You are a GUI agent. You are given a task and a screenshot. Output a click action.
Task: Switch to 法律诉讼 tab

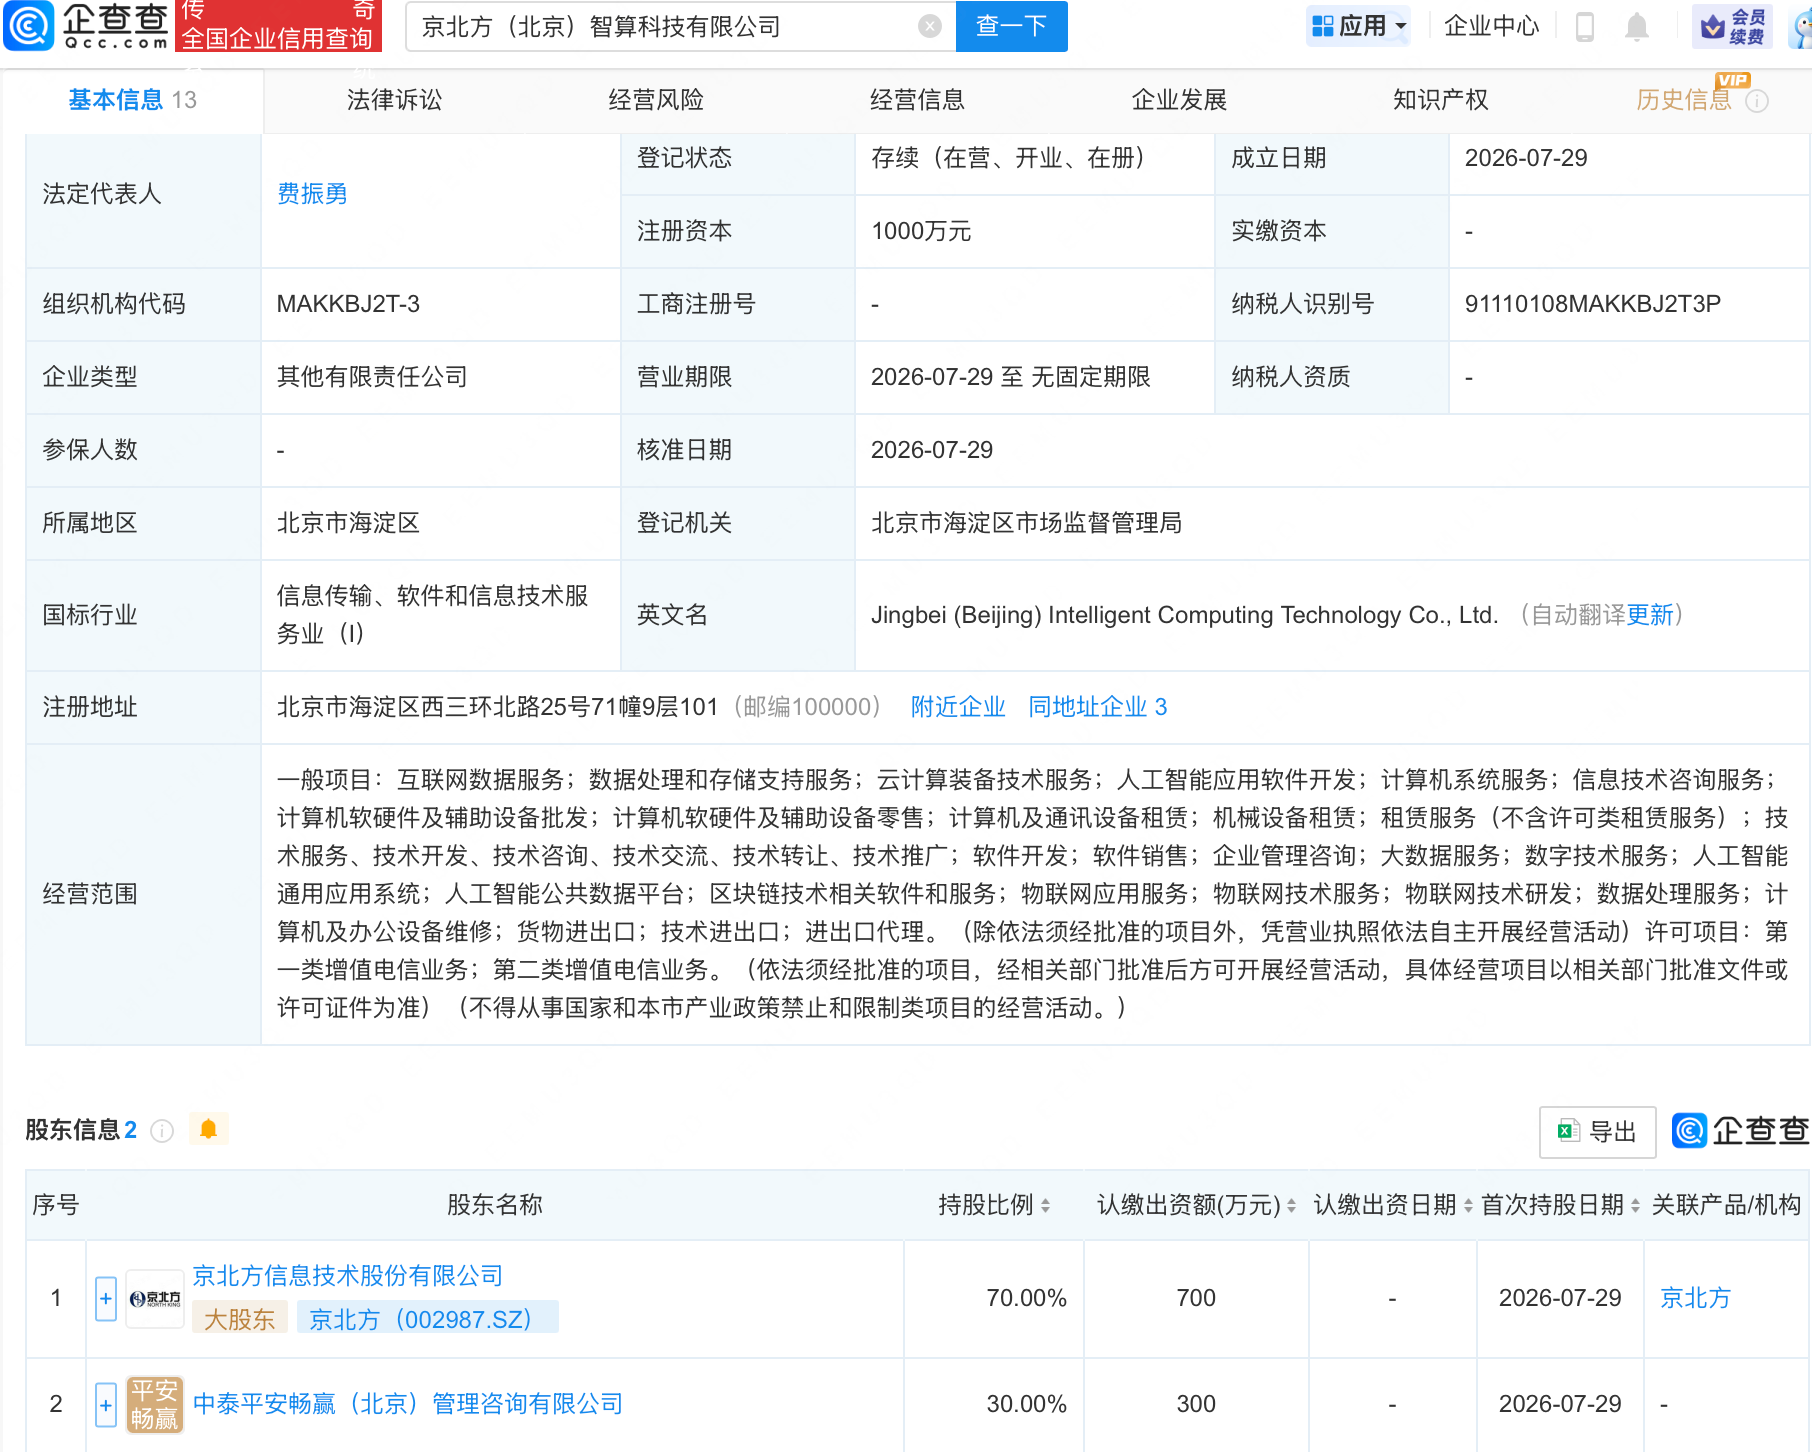tap(394, 100)
